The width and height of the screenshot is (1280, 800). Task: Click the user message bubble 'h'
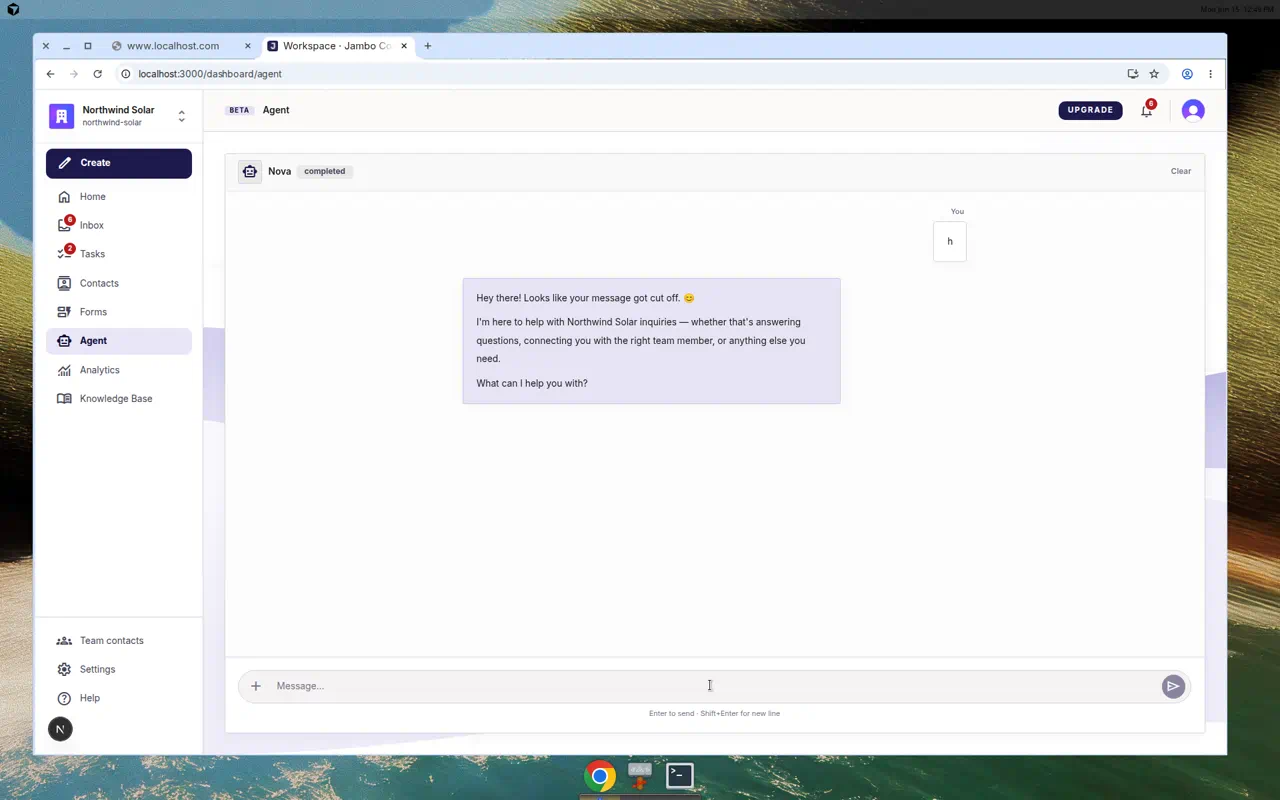[950, 241]
